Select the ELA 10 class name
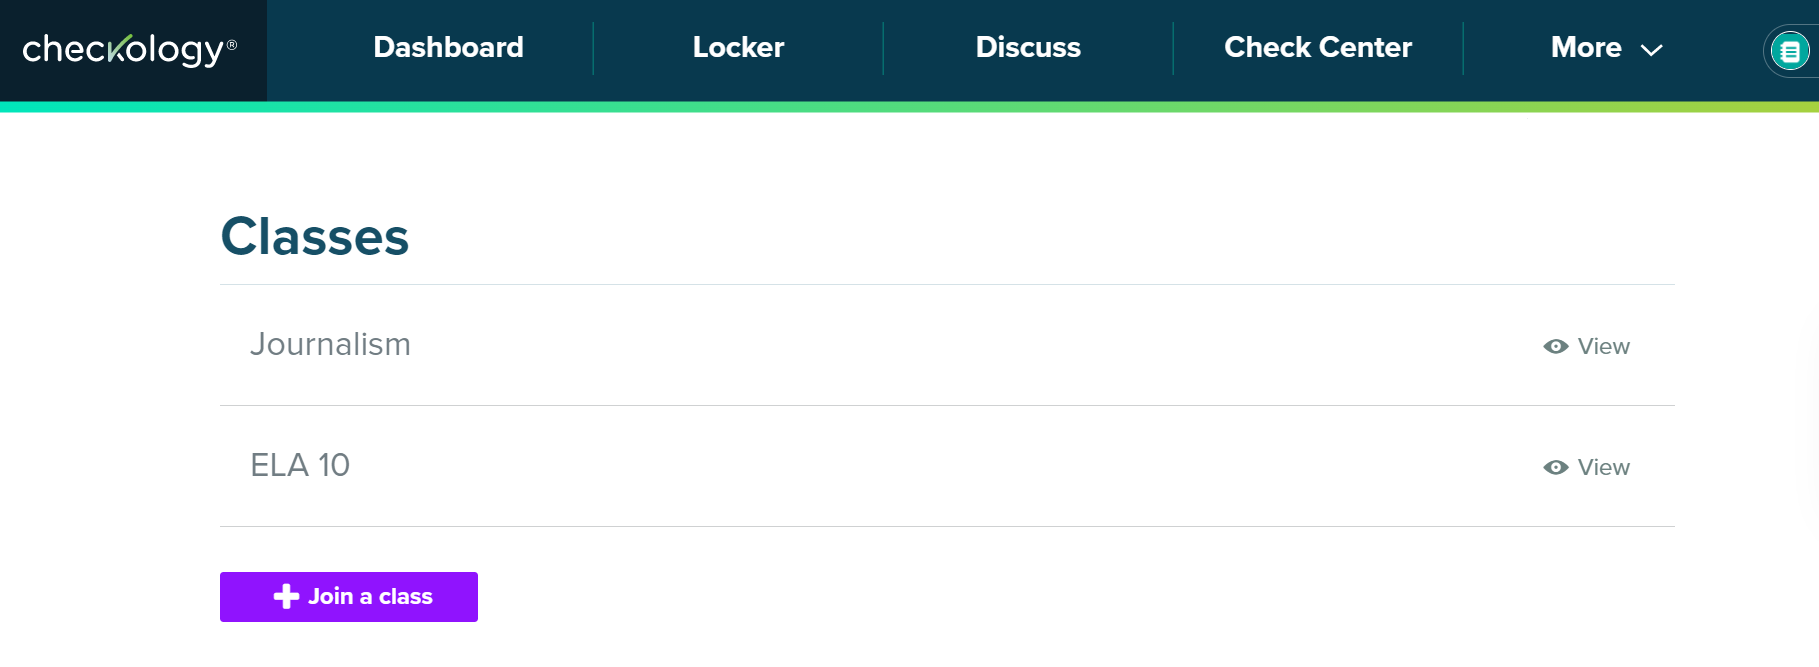 pos(300,465)
